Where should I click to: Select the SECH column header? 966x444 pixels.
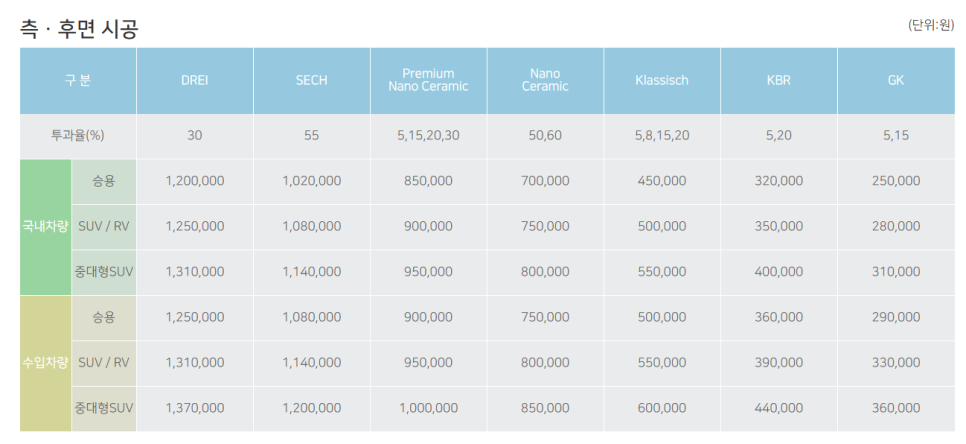[x=312, y=81]
